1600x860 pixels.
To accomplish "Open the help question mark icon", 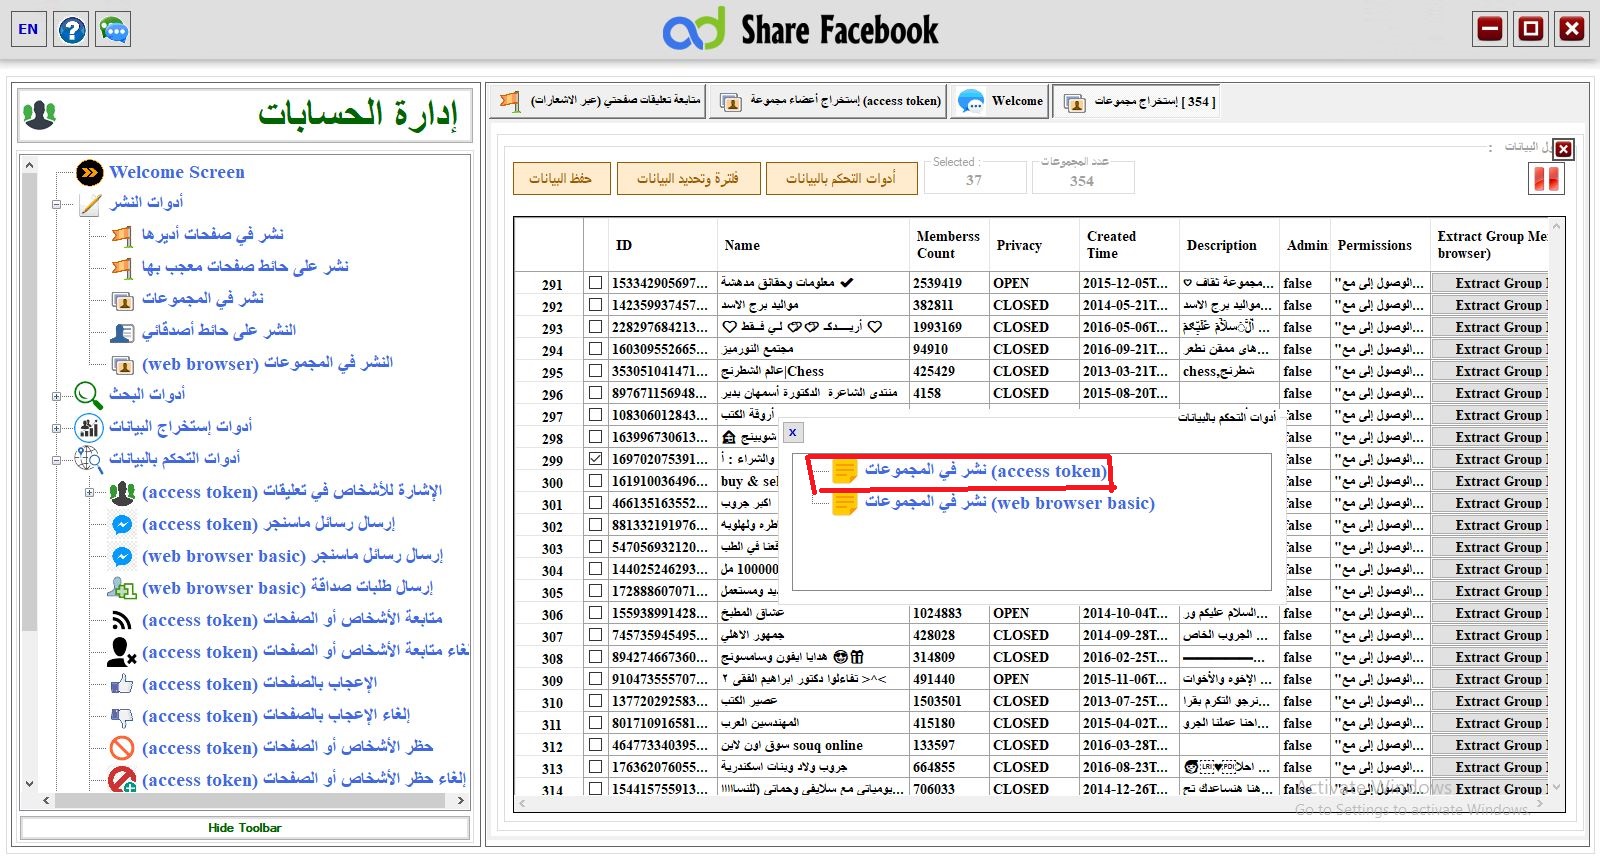I will point(72,29).
